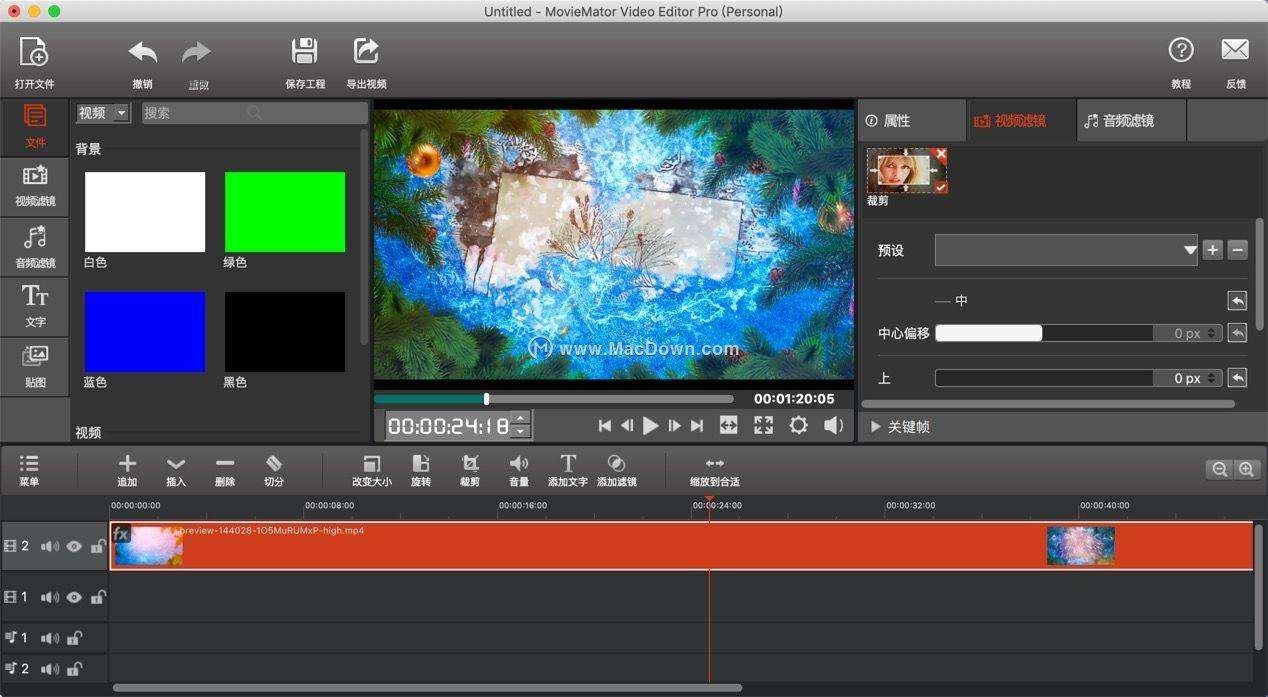This screenshot has width=1268, height=697.
Task: Lock video track 1
Action: click(x=98, y=597)
